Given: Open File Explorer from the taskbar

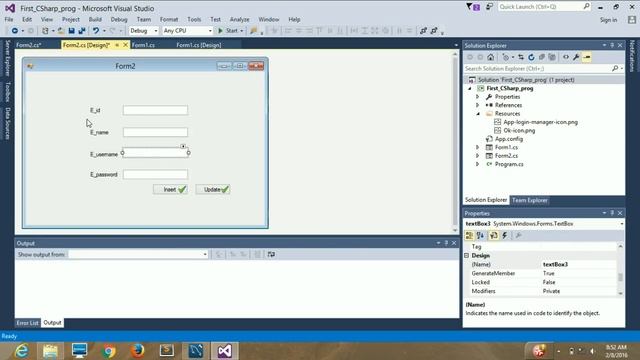Looking at the screenshot, I should 50,351.
